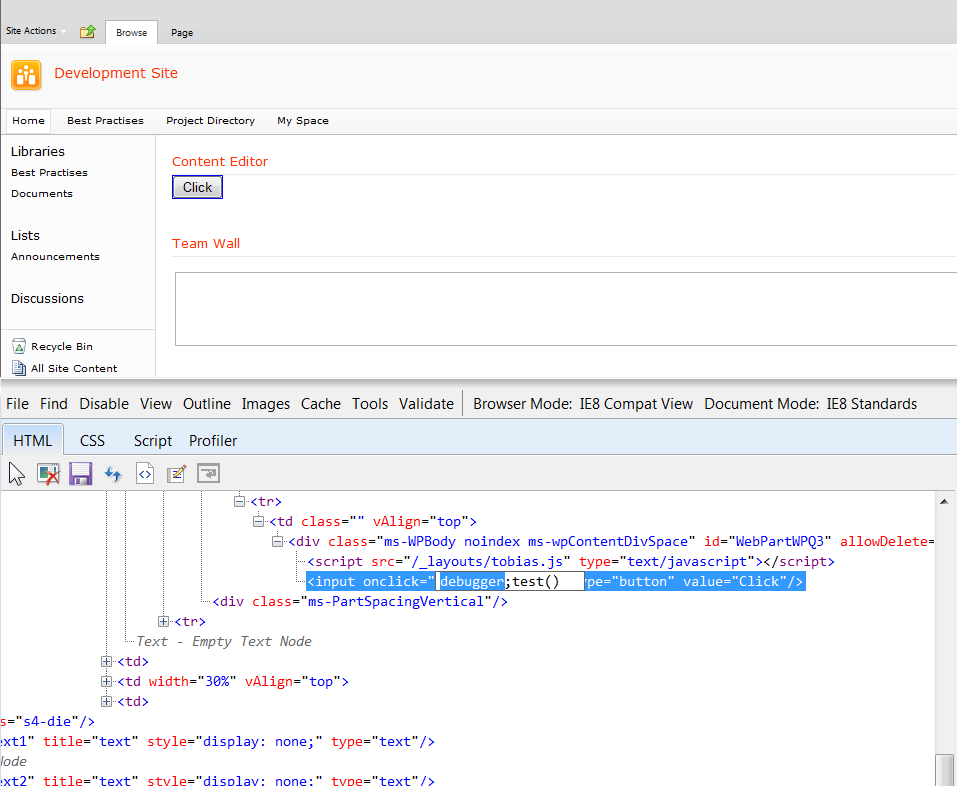
Task: Expand the td node above width 30%
Action: coord(106,661)
